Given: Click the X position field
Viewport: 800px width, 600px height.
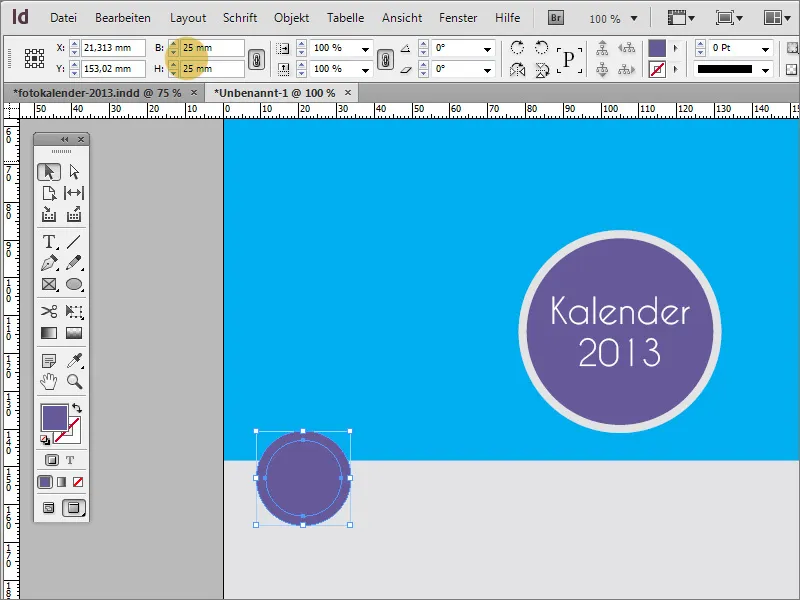Looking at the screenshot, I should pyautogui.click(x=113, y=48).
